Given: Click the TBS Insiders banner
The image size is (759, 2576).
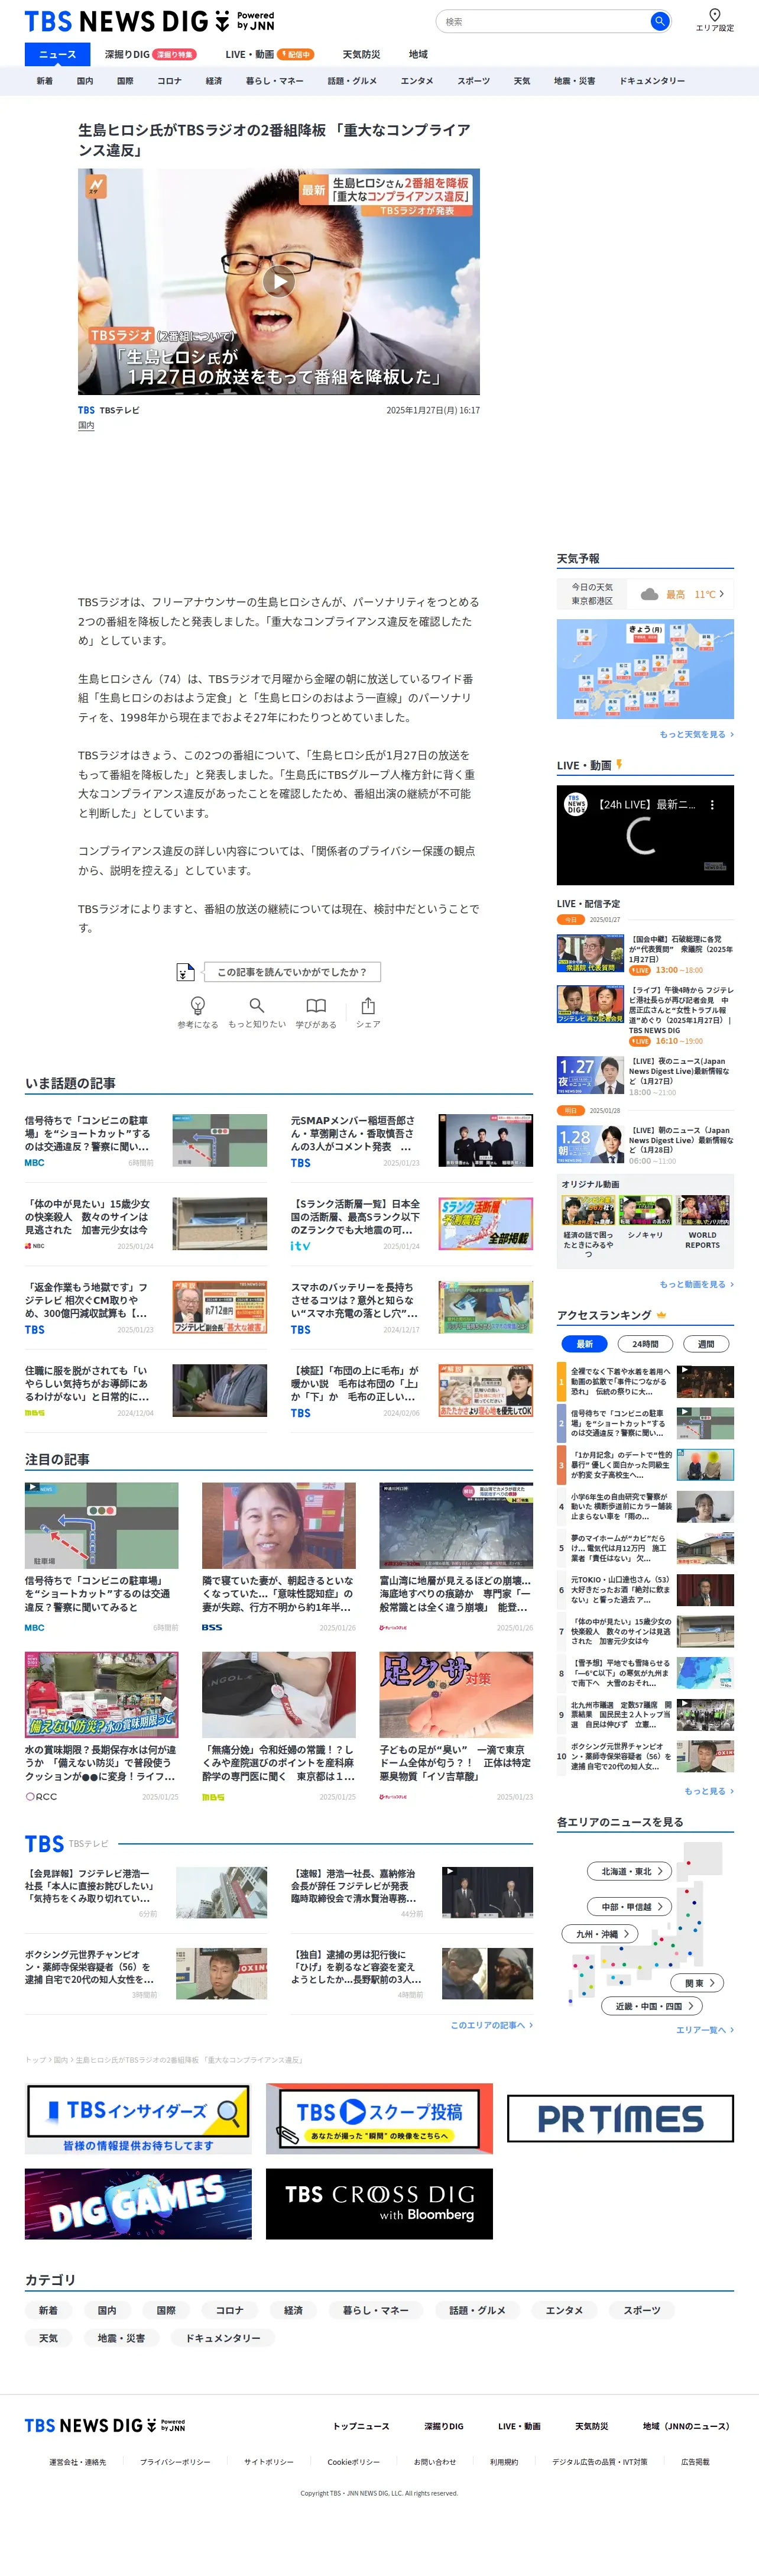Looking at the screenshot, I should click(138, 2118).
